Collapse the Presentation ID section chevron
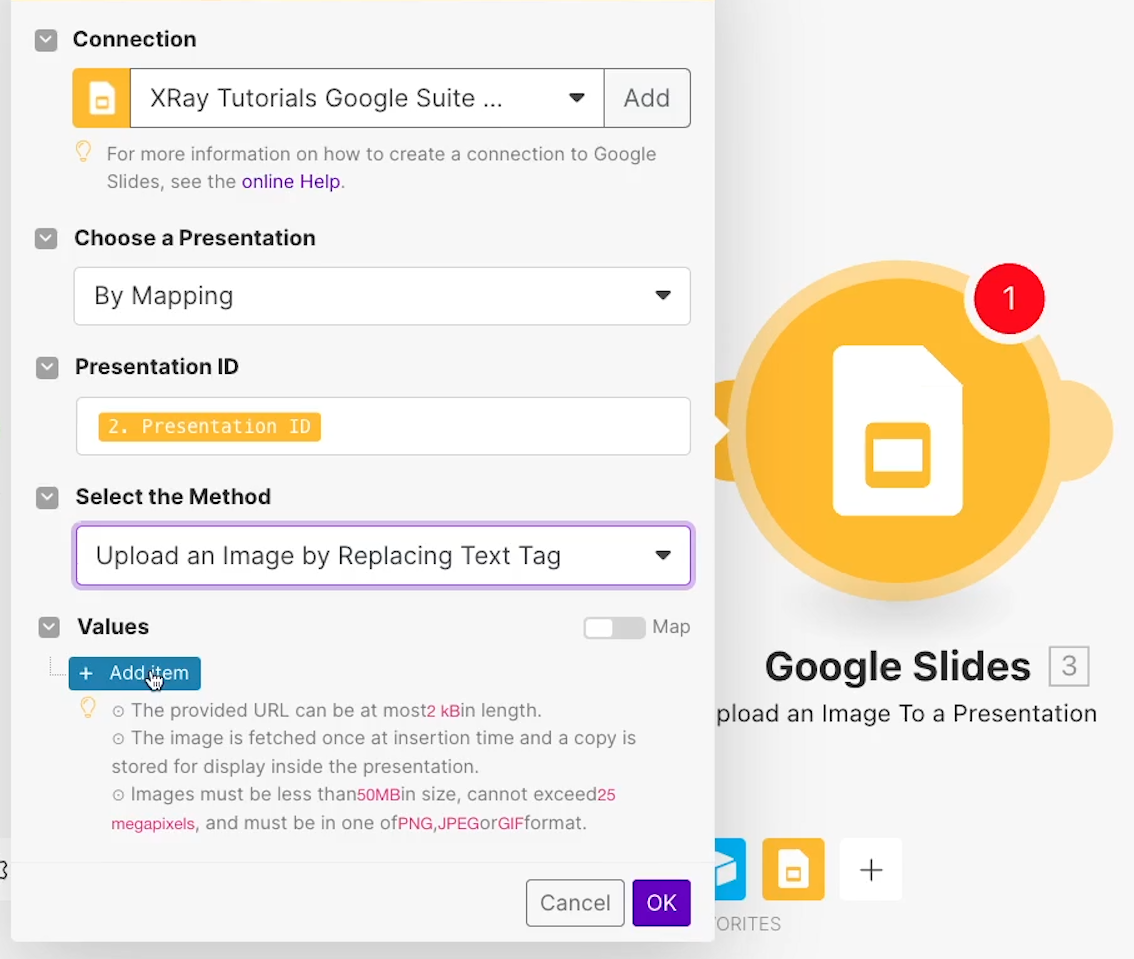Viewport: 1134px width, 959px height. tap(47, 367)
